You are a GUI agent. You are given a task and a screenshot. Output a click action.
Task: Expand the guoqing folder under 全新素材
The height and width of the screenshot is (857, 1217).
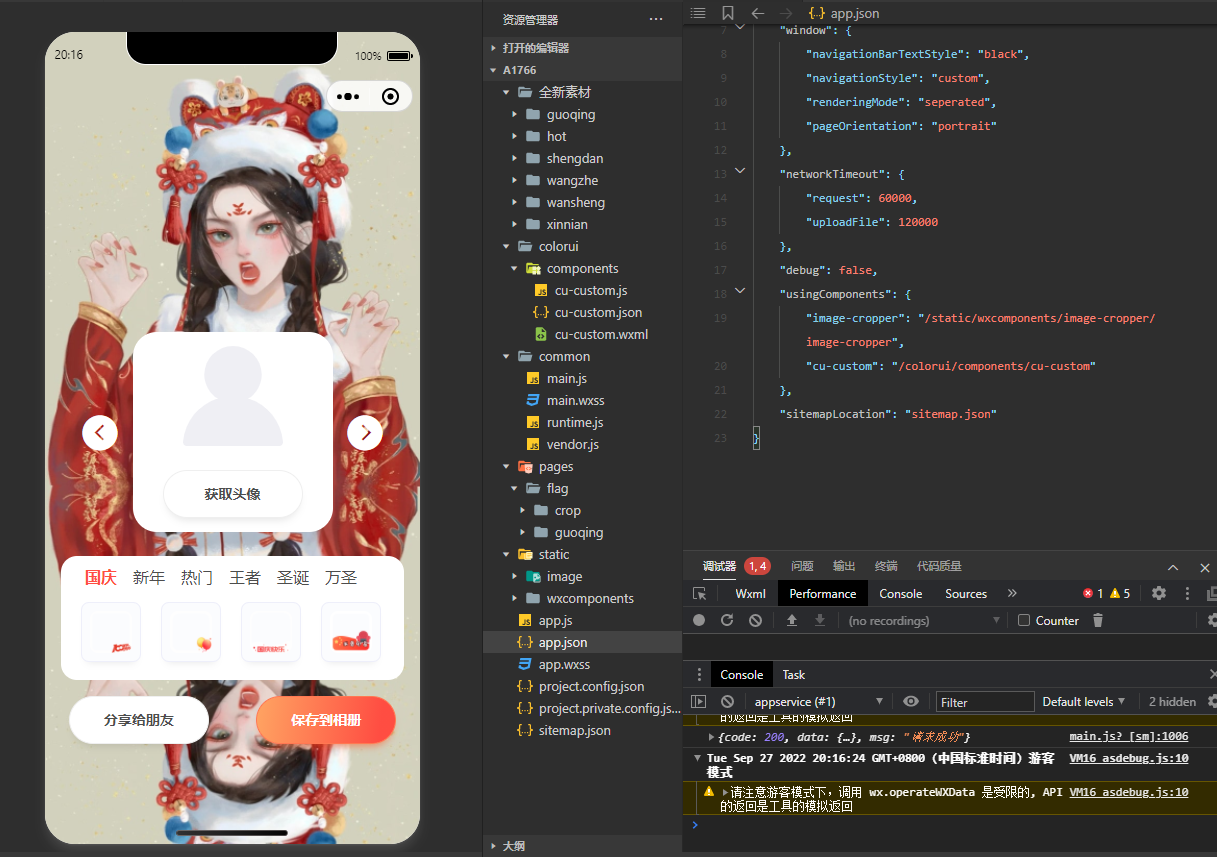(x=570, y=114)
